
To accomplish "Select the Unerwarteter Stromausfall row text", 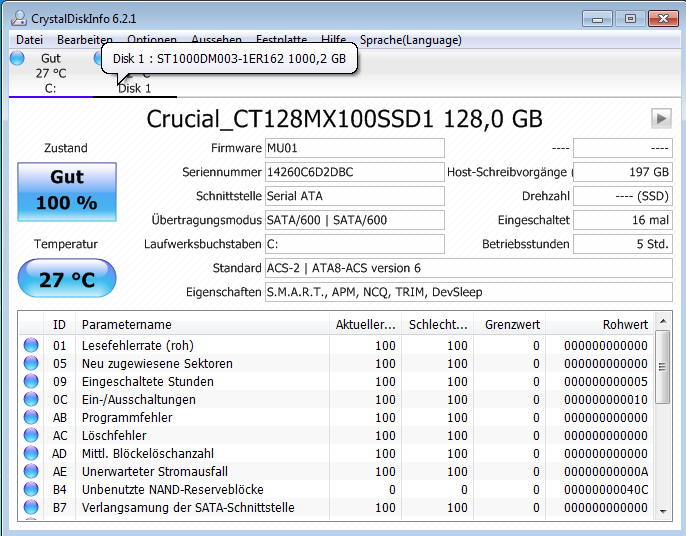I will click(154, 471).
